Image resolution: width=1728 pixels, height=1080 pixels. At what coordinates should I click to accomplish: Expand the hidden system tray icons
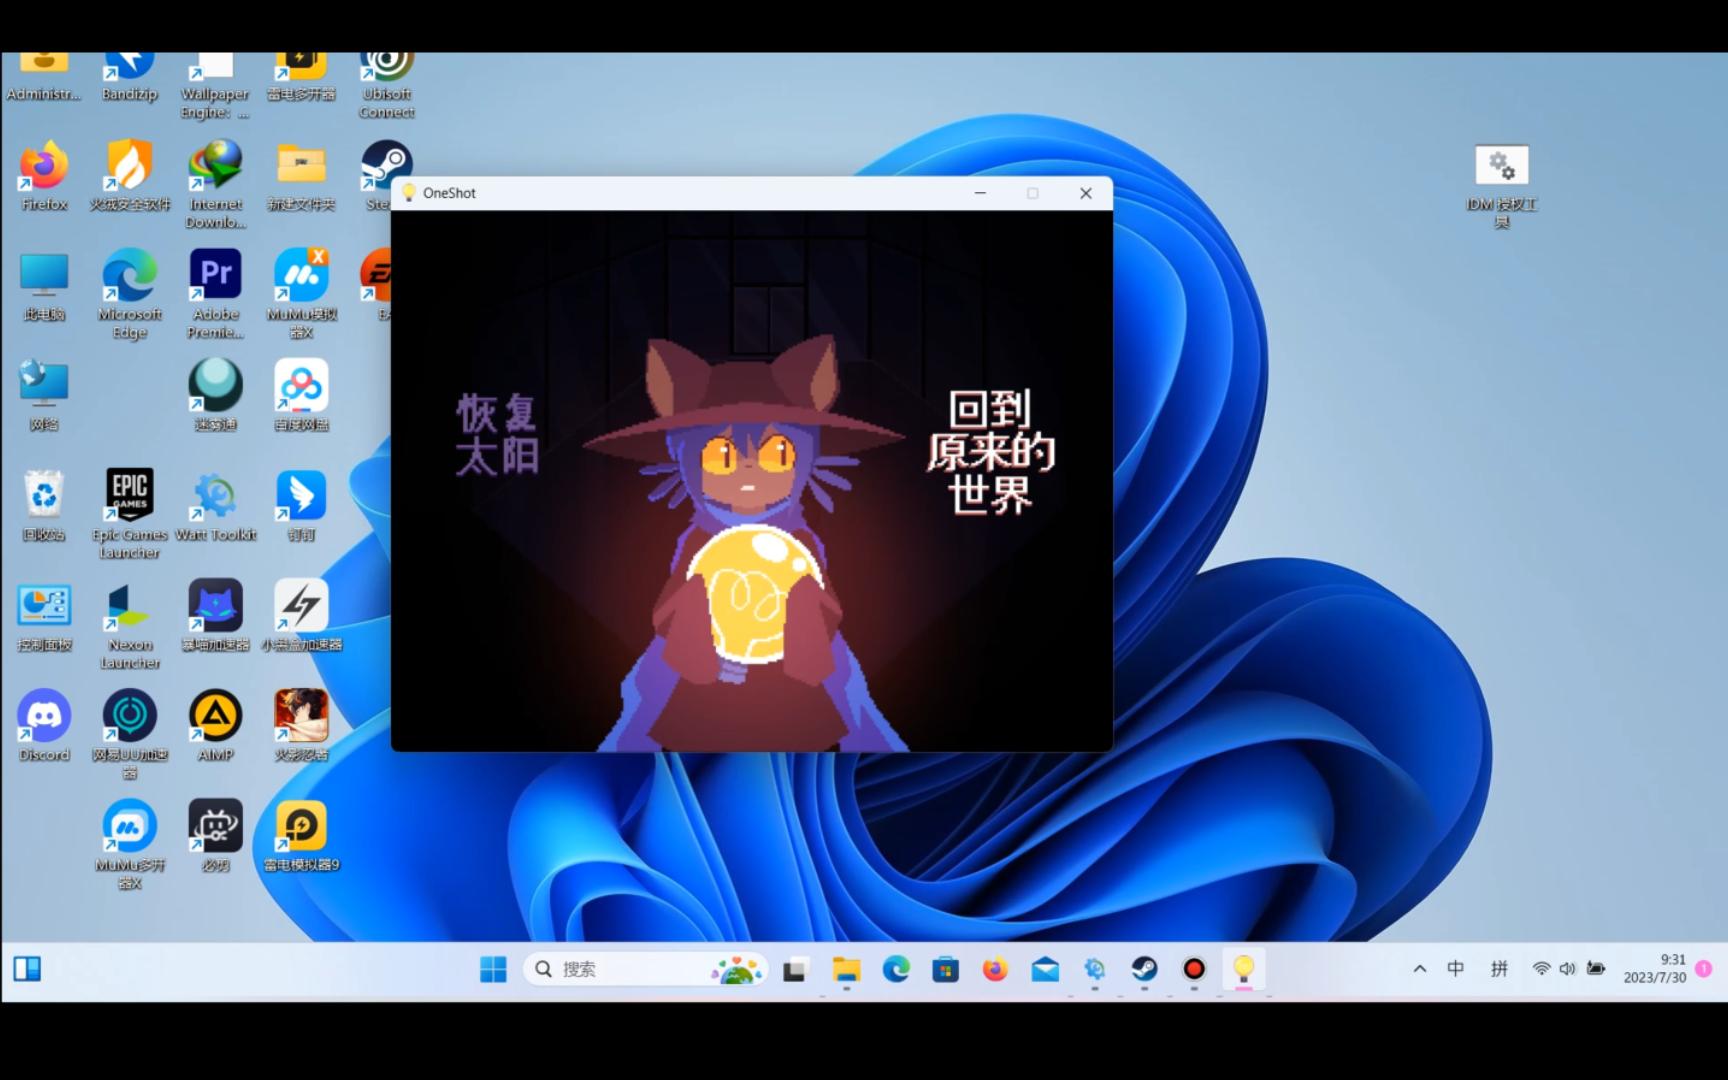(1419, 969)
